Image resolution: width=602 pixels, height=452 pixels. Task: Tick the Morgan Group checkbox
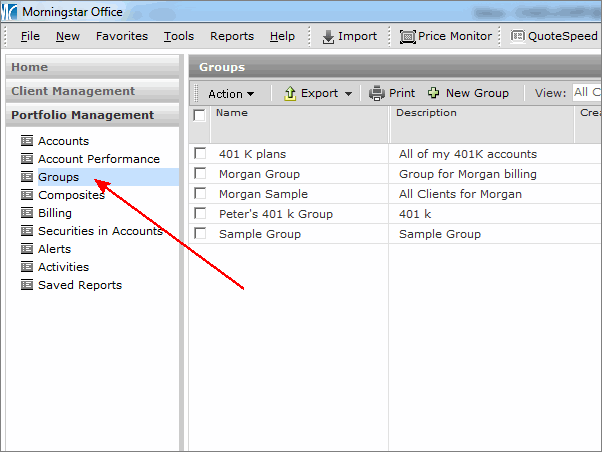tap(200, 174)
